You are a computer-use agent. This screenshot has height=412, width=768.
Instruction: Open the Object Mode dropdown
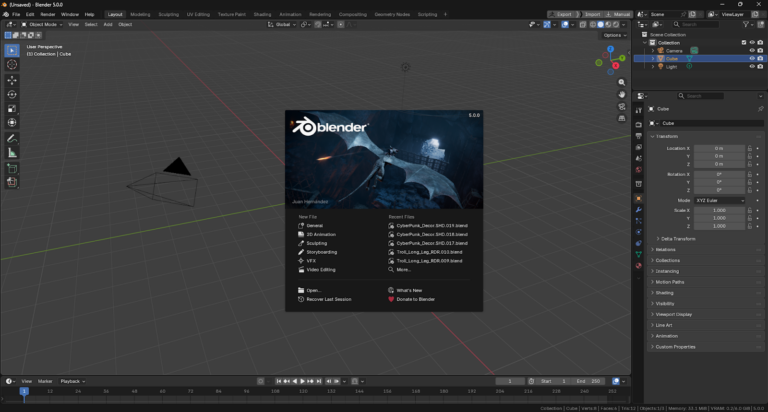(42, 24)
